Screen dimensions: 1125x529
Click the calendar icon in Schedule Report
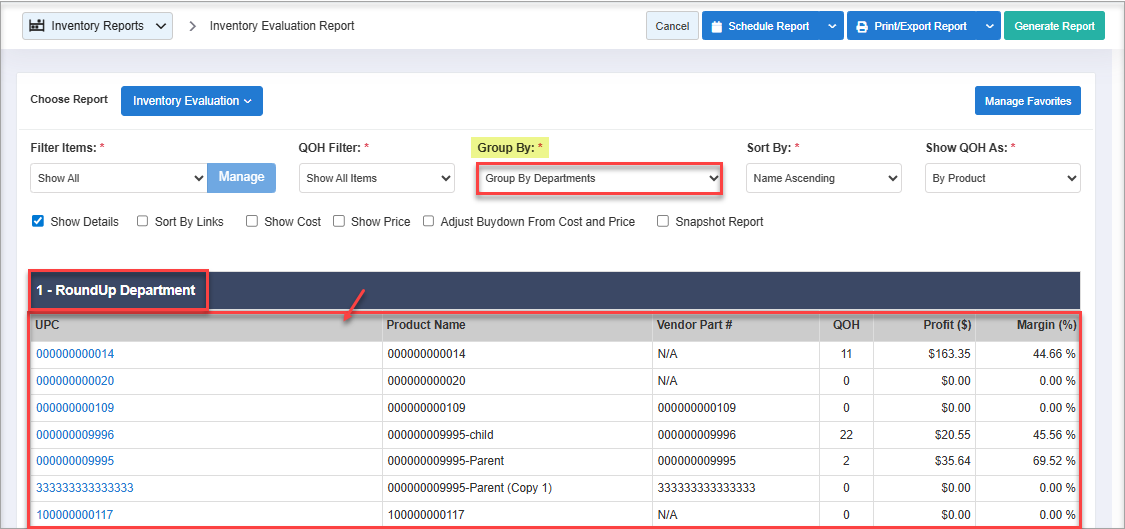click(716, 27)
